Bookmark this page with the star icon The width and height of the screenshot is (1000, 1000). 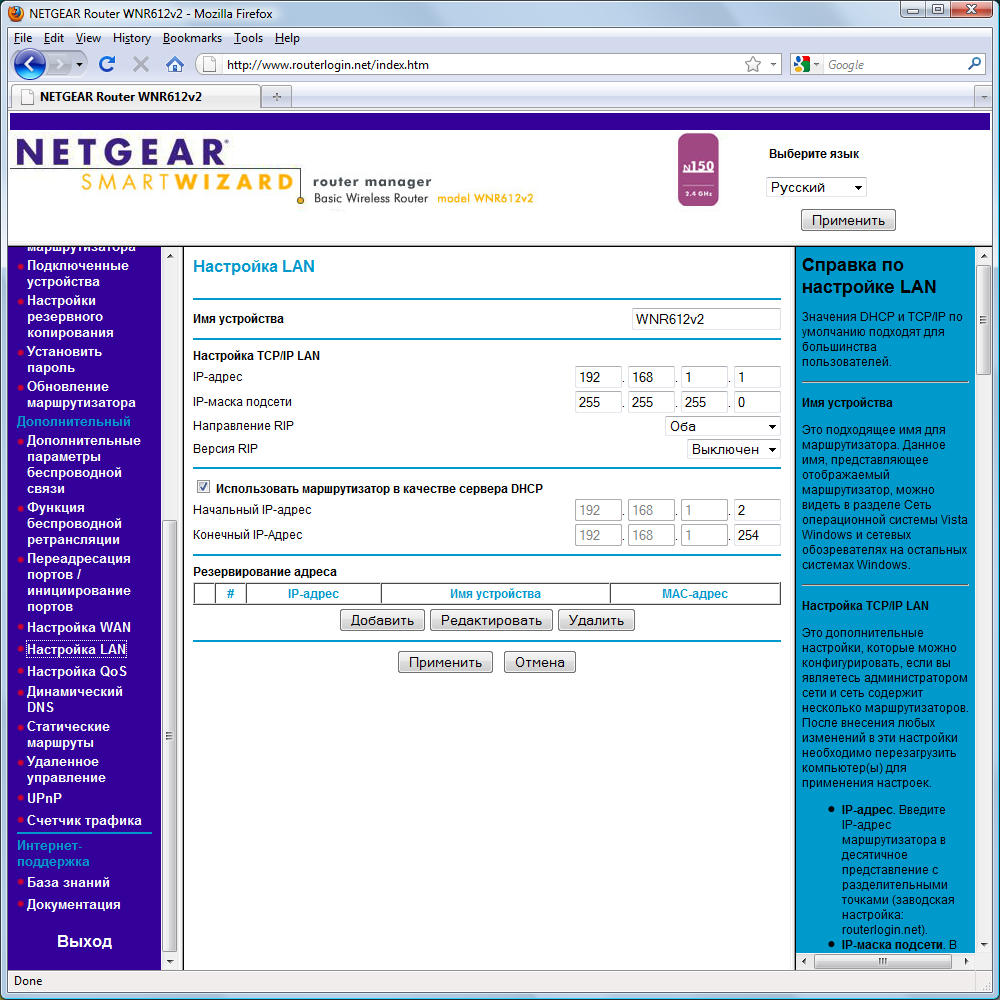click(753, 64)
